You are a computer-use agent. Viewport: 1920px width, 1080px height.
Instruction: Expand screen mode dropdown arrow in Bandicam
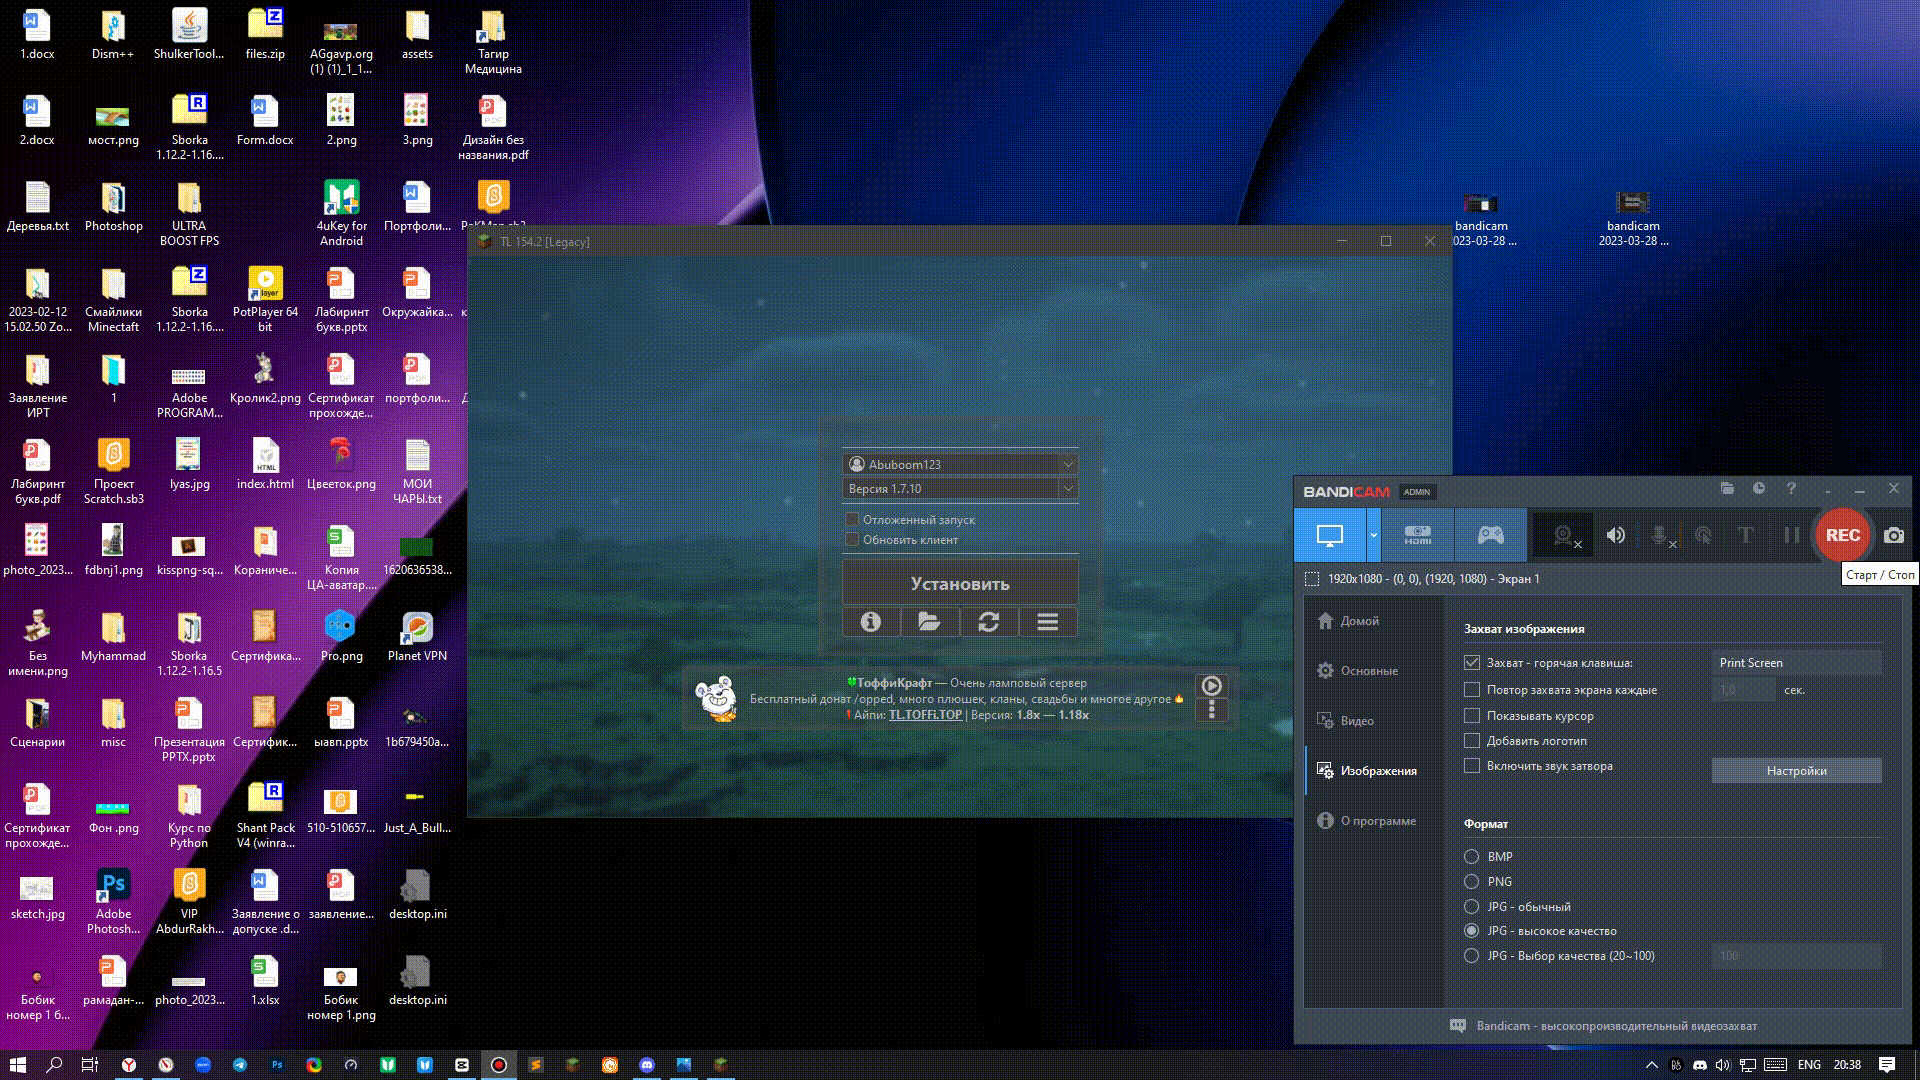1373,535
